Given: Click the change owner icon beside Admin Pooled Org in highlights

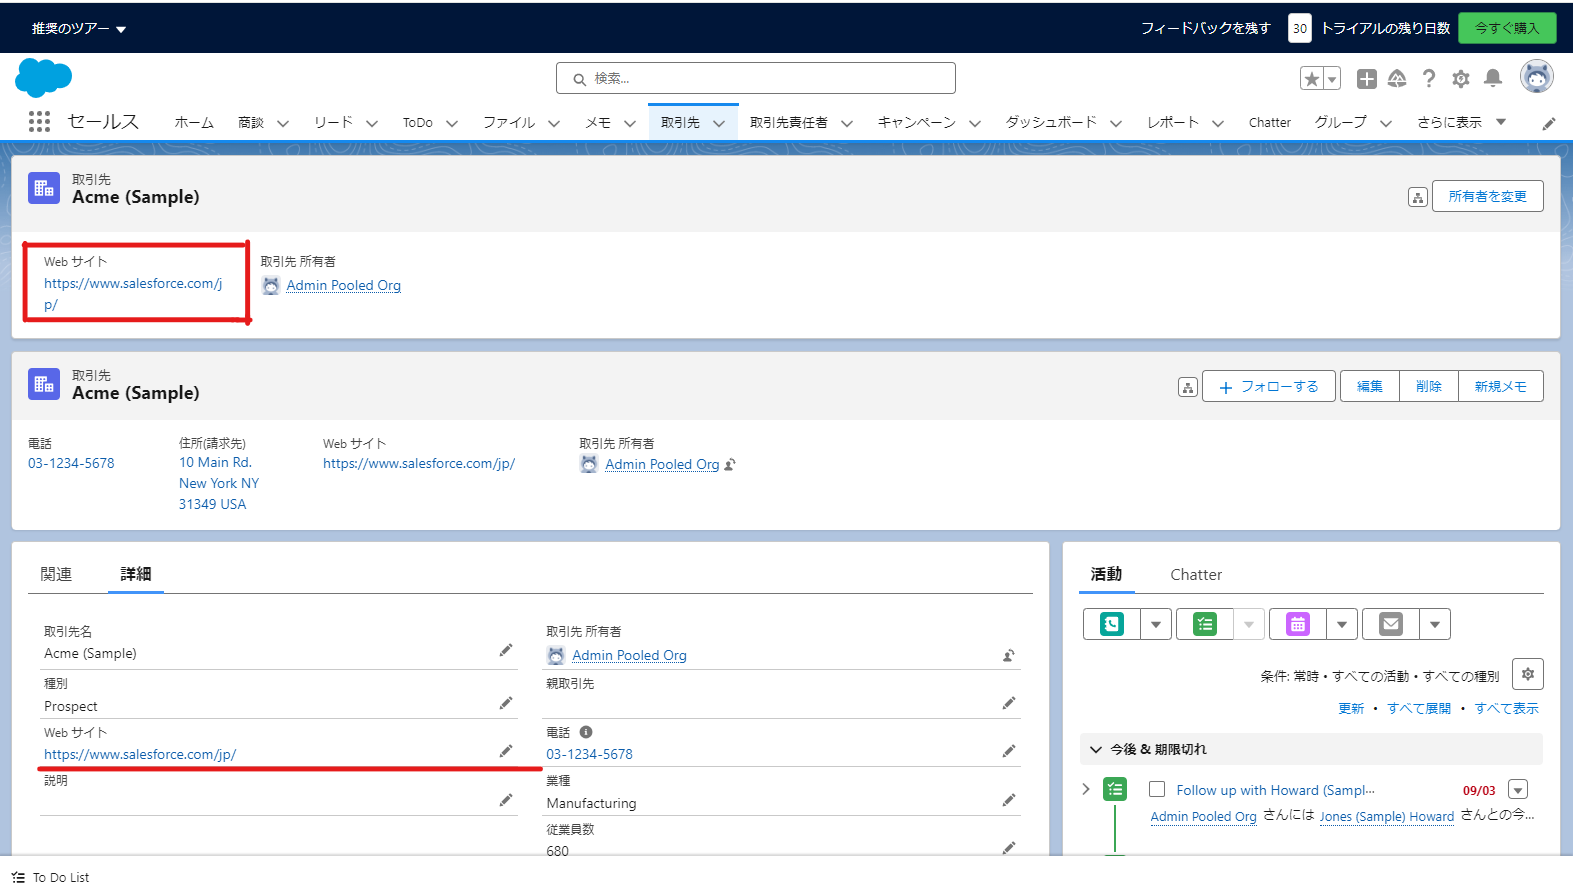Looking at the screenshot, I should point(730,464).
